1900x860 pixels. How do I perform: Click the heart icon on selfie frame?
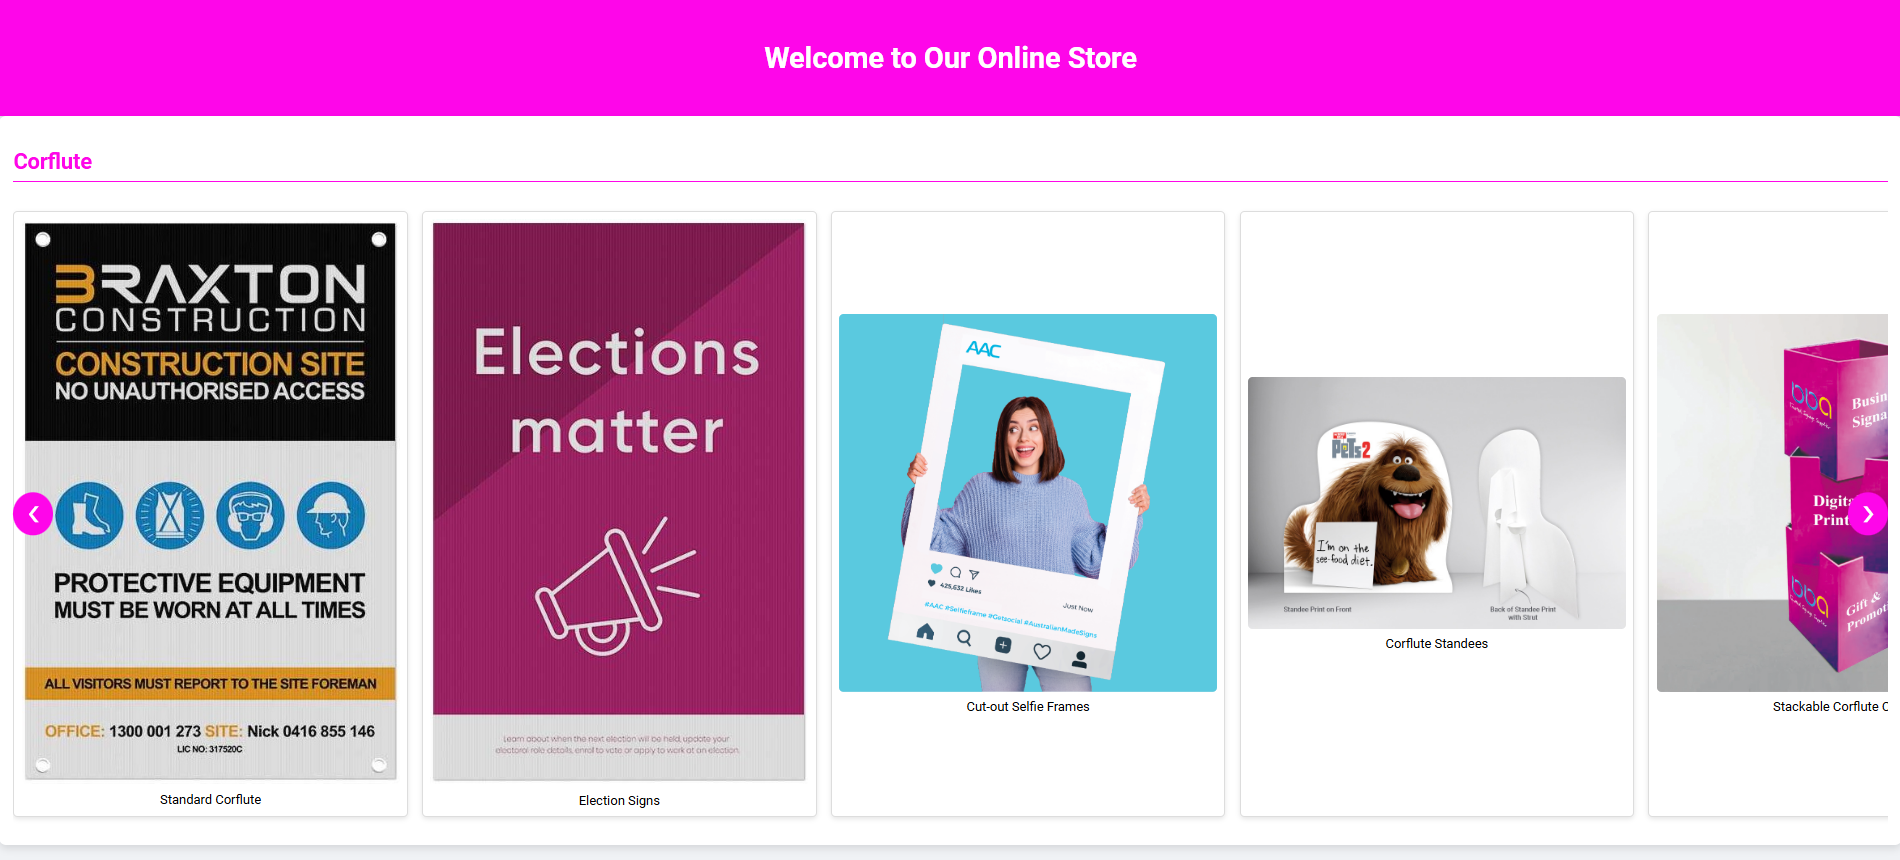[x=1042, y=652]
